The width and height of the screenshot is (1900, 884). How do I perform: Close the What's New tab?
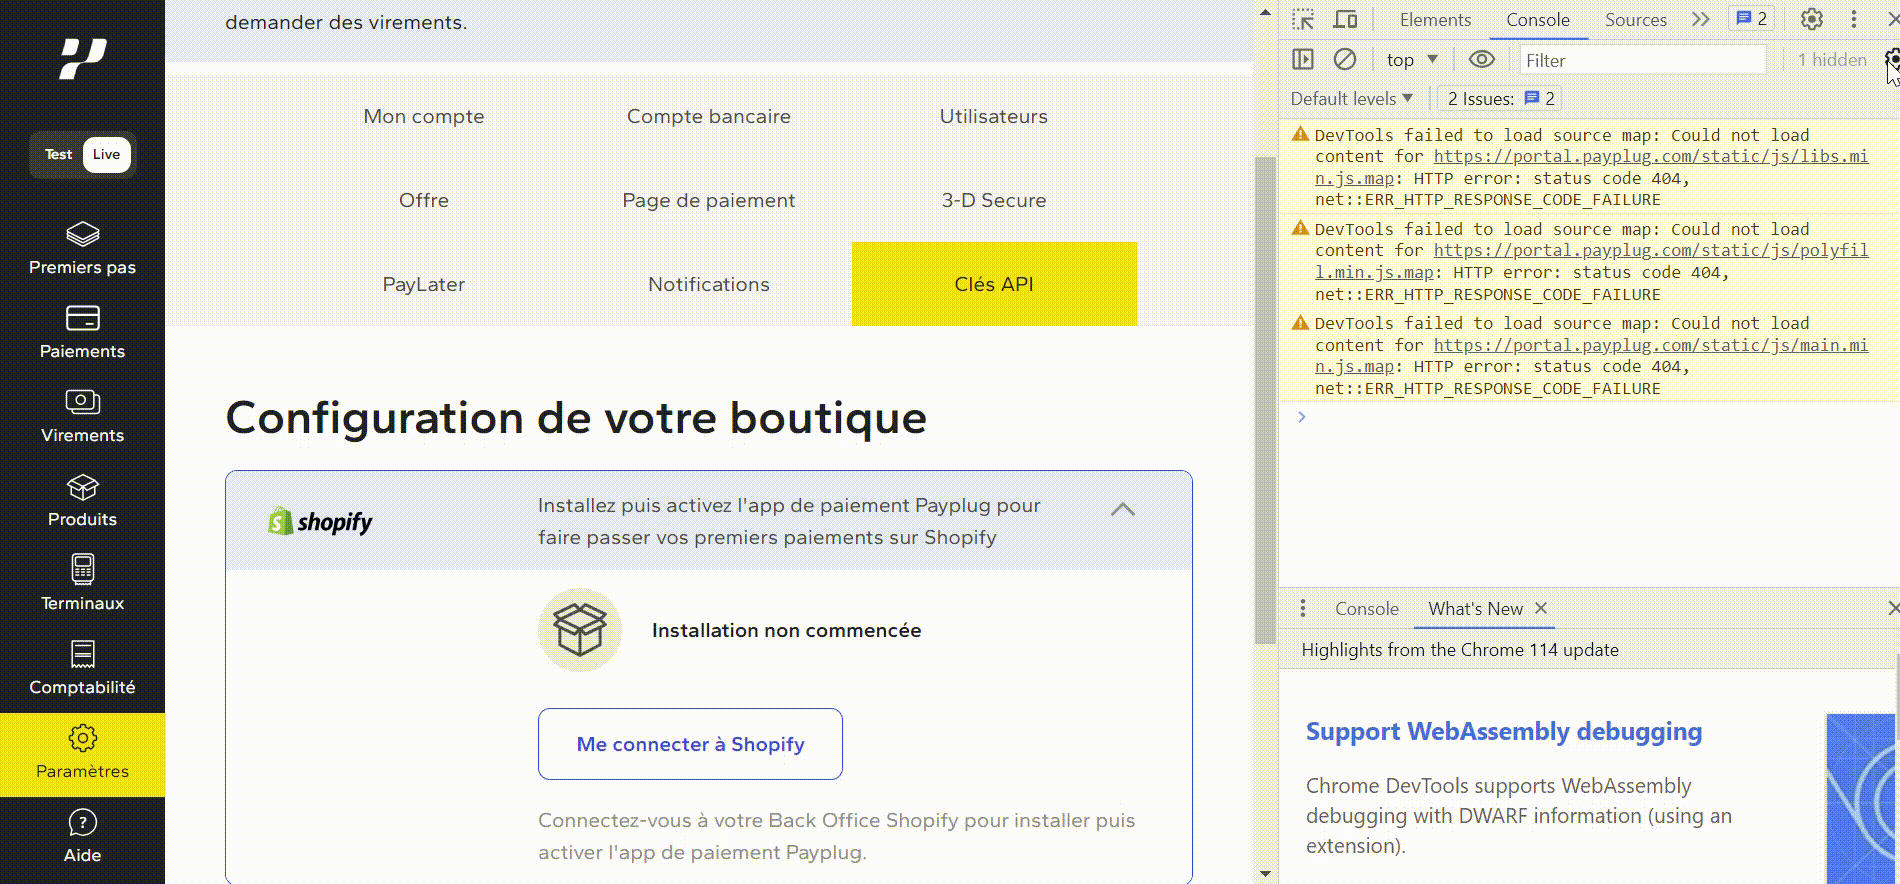pos(1541,608)
